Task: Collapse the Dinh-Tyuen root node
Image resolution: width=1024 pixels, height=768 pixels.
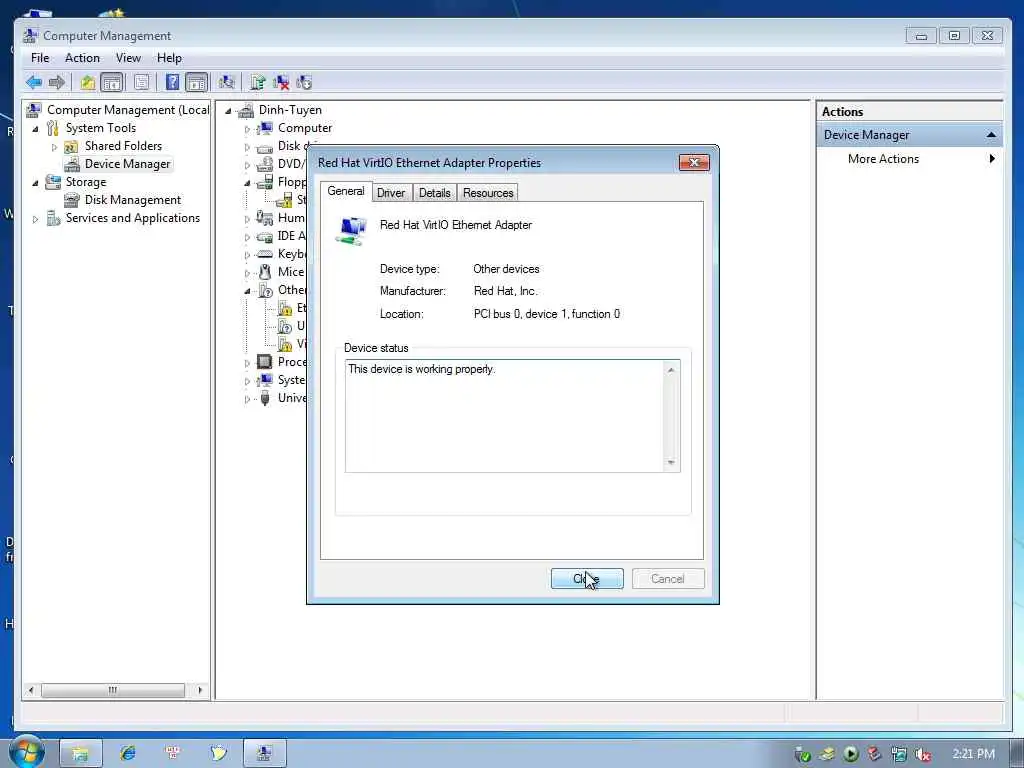Action: (228, 111)
